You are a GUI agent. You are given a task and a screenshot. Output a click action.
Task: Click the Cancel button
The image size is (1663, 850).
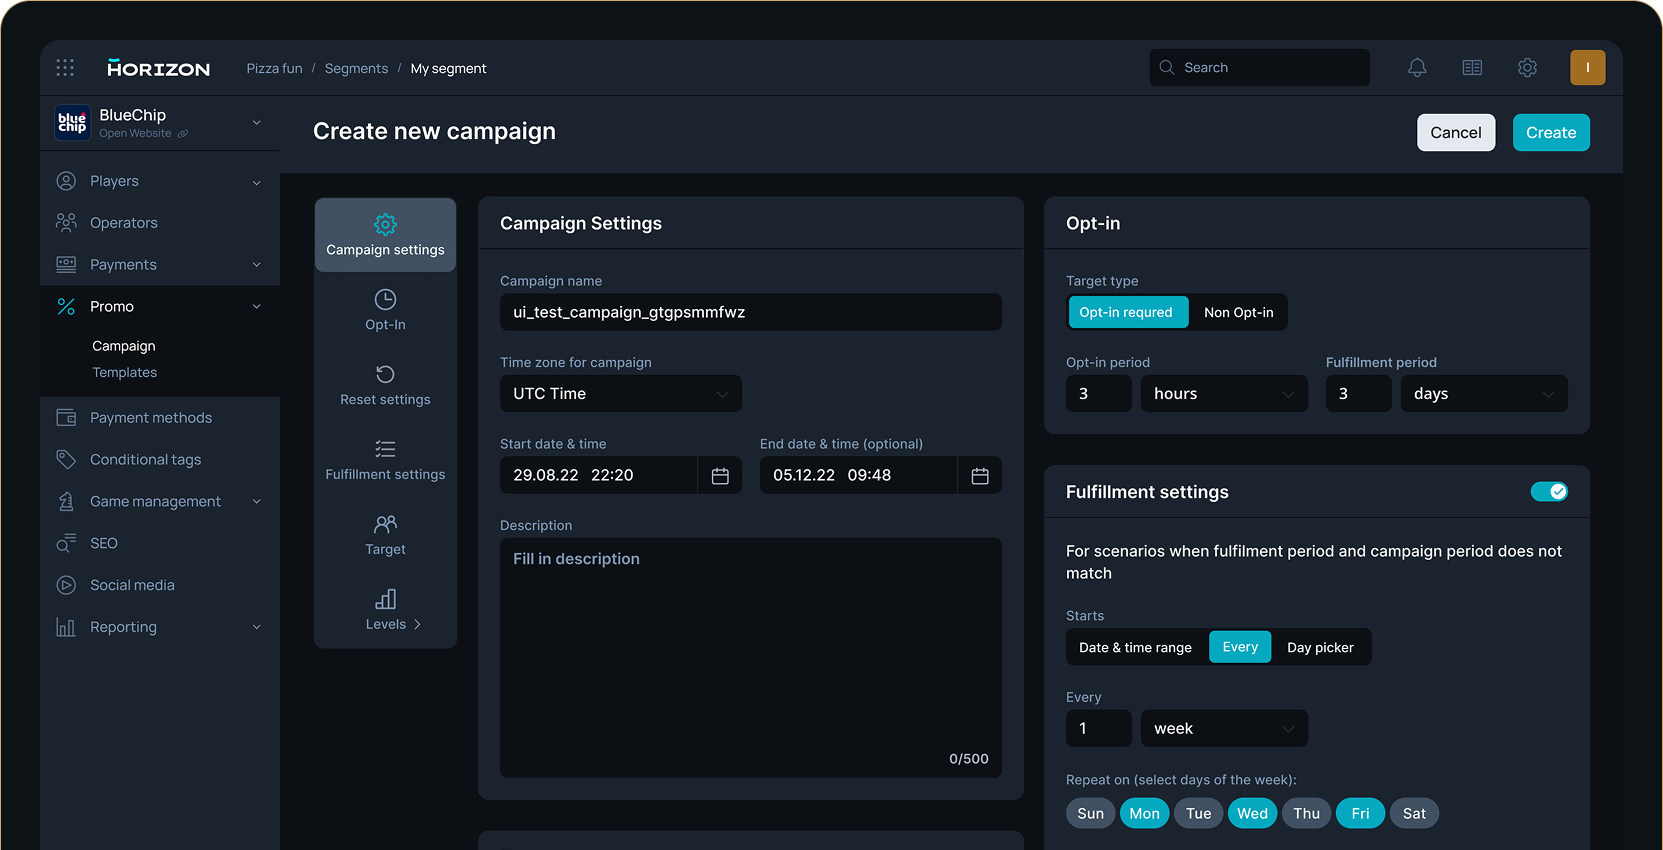coord(1455,133)
